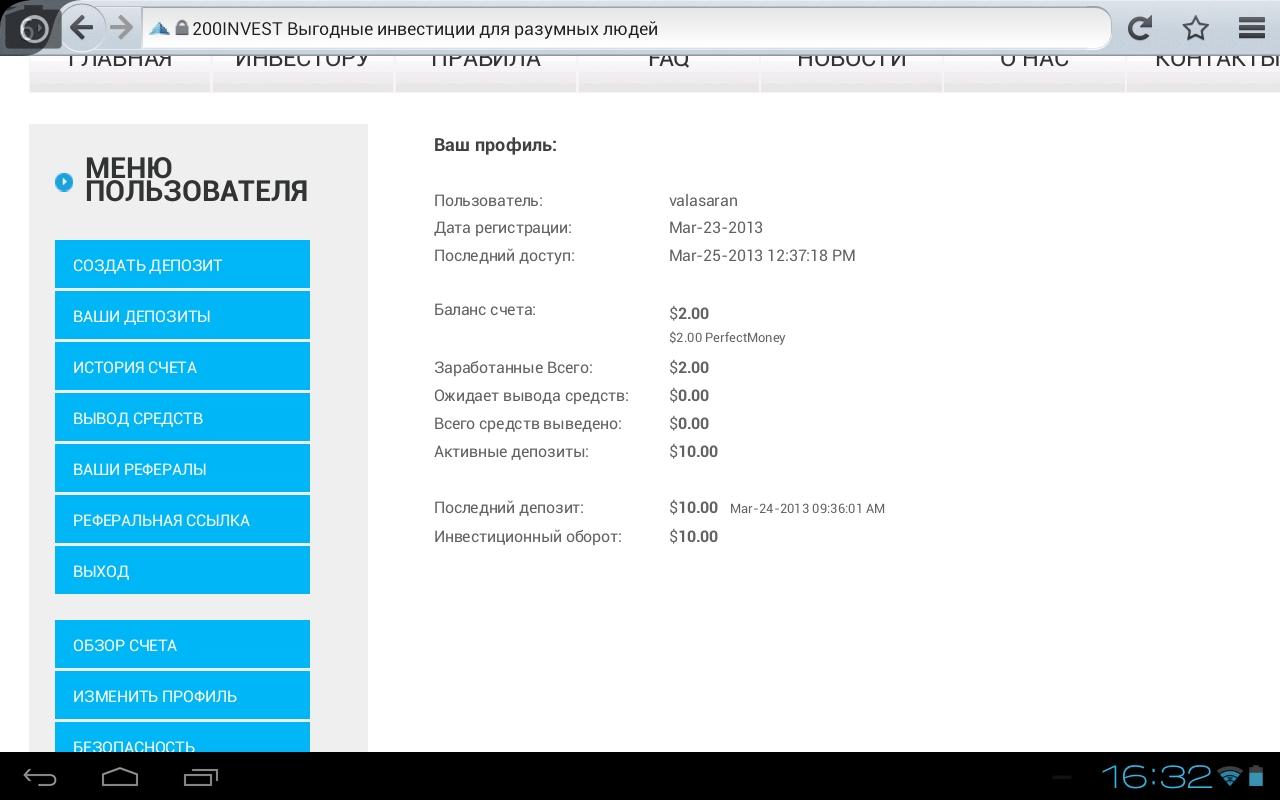Tap the browser forward arrow
Image resolution: width=1280 pixels, height=800 pixels.
click(121, 28)
